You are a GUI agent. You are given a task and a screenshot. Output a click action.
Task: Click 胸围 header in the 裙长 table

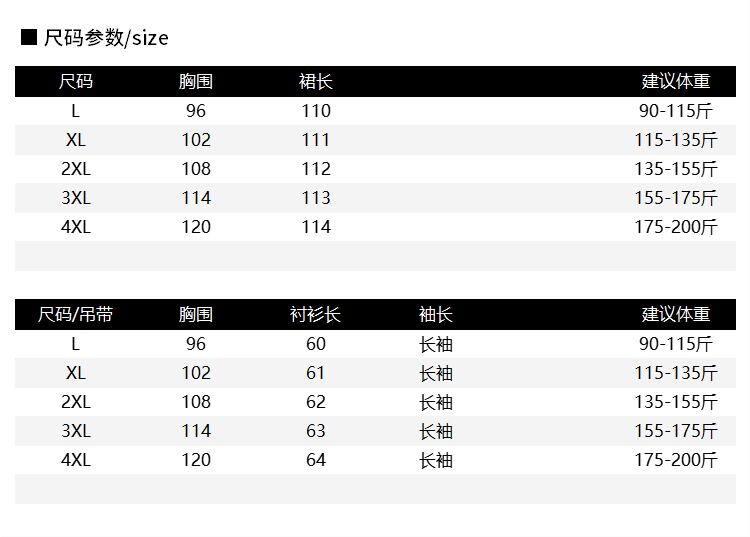point(196,82)
